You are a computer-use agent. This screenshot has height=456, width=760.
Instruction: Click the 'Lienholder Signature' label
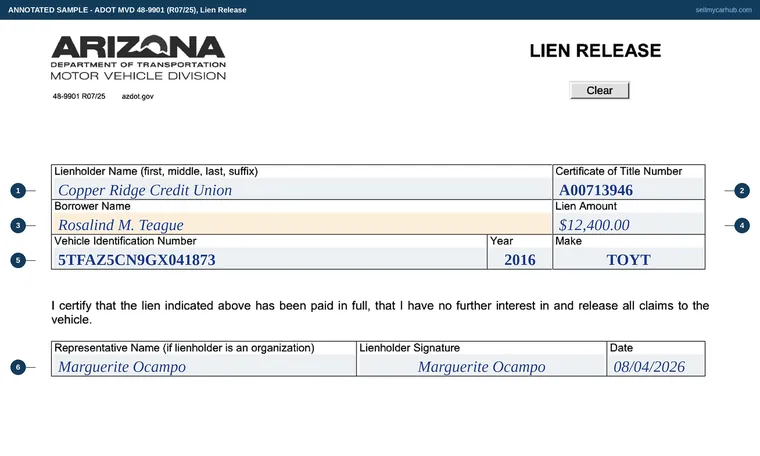coord(410,348)
